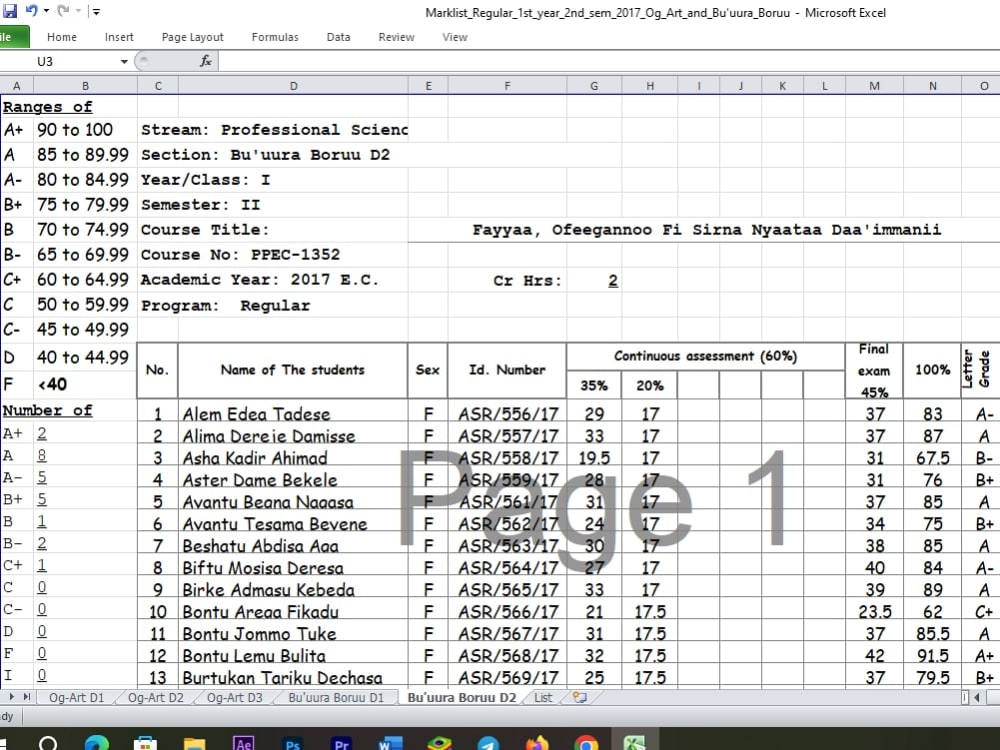Viewport: 1000px width, 750px height.
Task: Click the Insert Function fx icon
Action: pyautogui.click(x=205, y=61)
